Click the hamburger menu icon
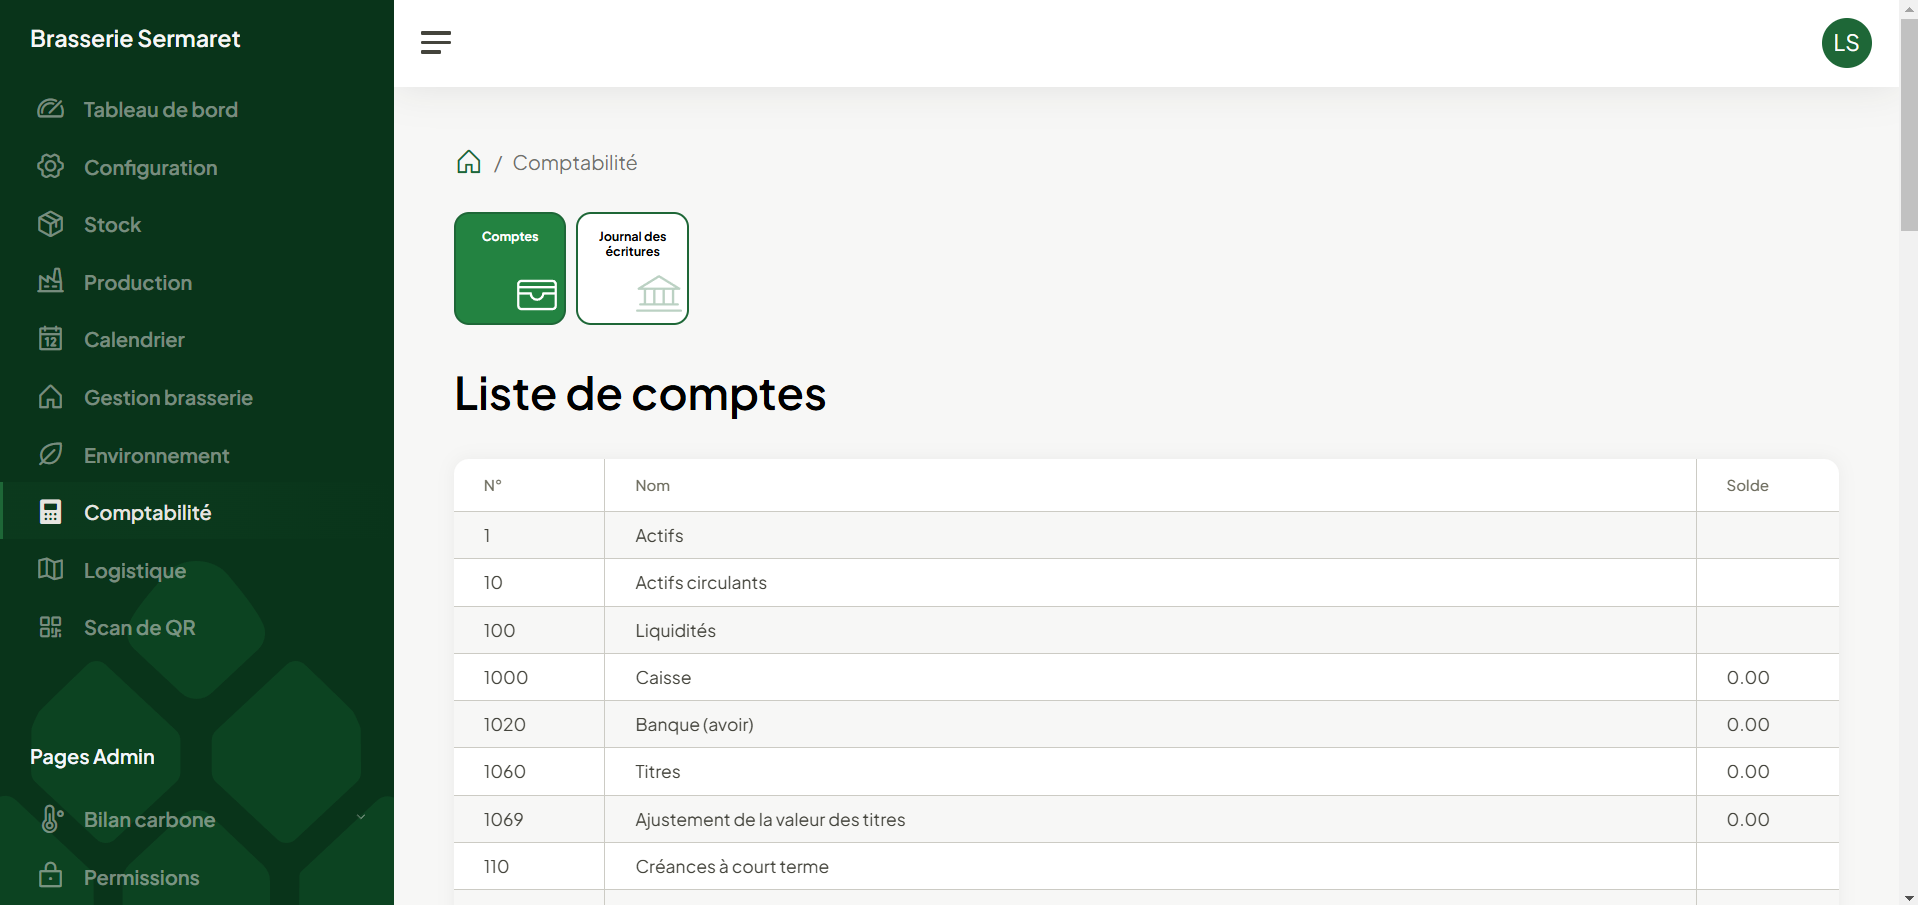 coord(436,42)
